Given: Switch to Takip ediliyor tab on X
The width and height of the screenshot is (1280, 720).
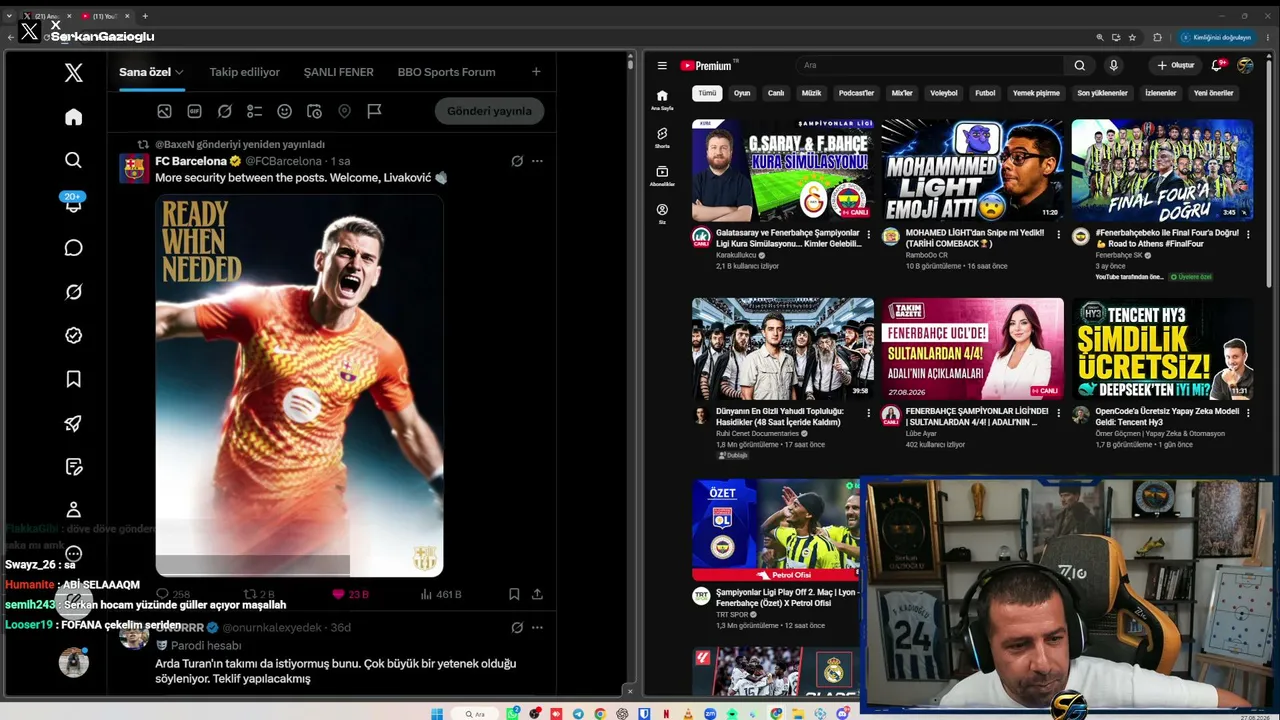Looking at the screenshot, I should [x=244, y=72].
